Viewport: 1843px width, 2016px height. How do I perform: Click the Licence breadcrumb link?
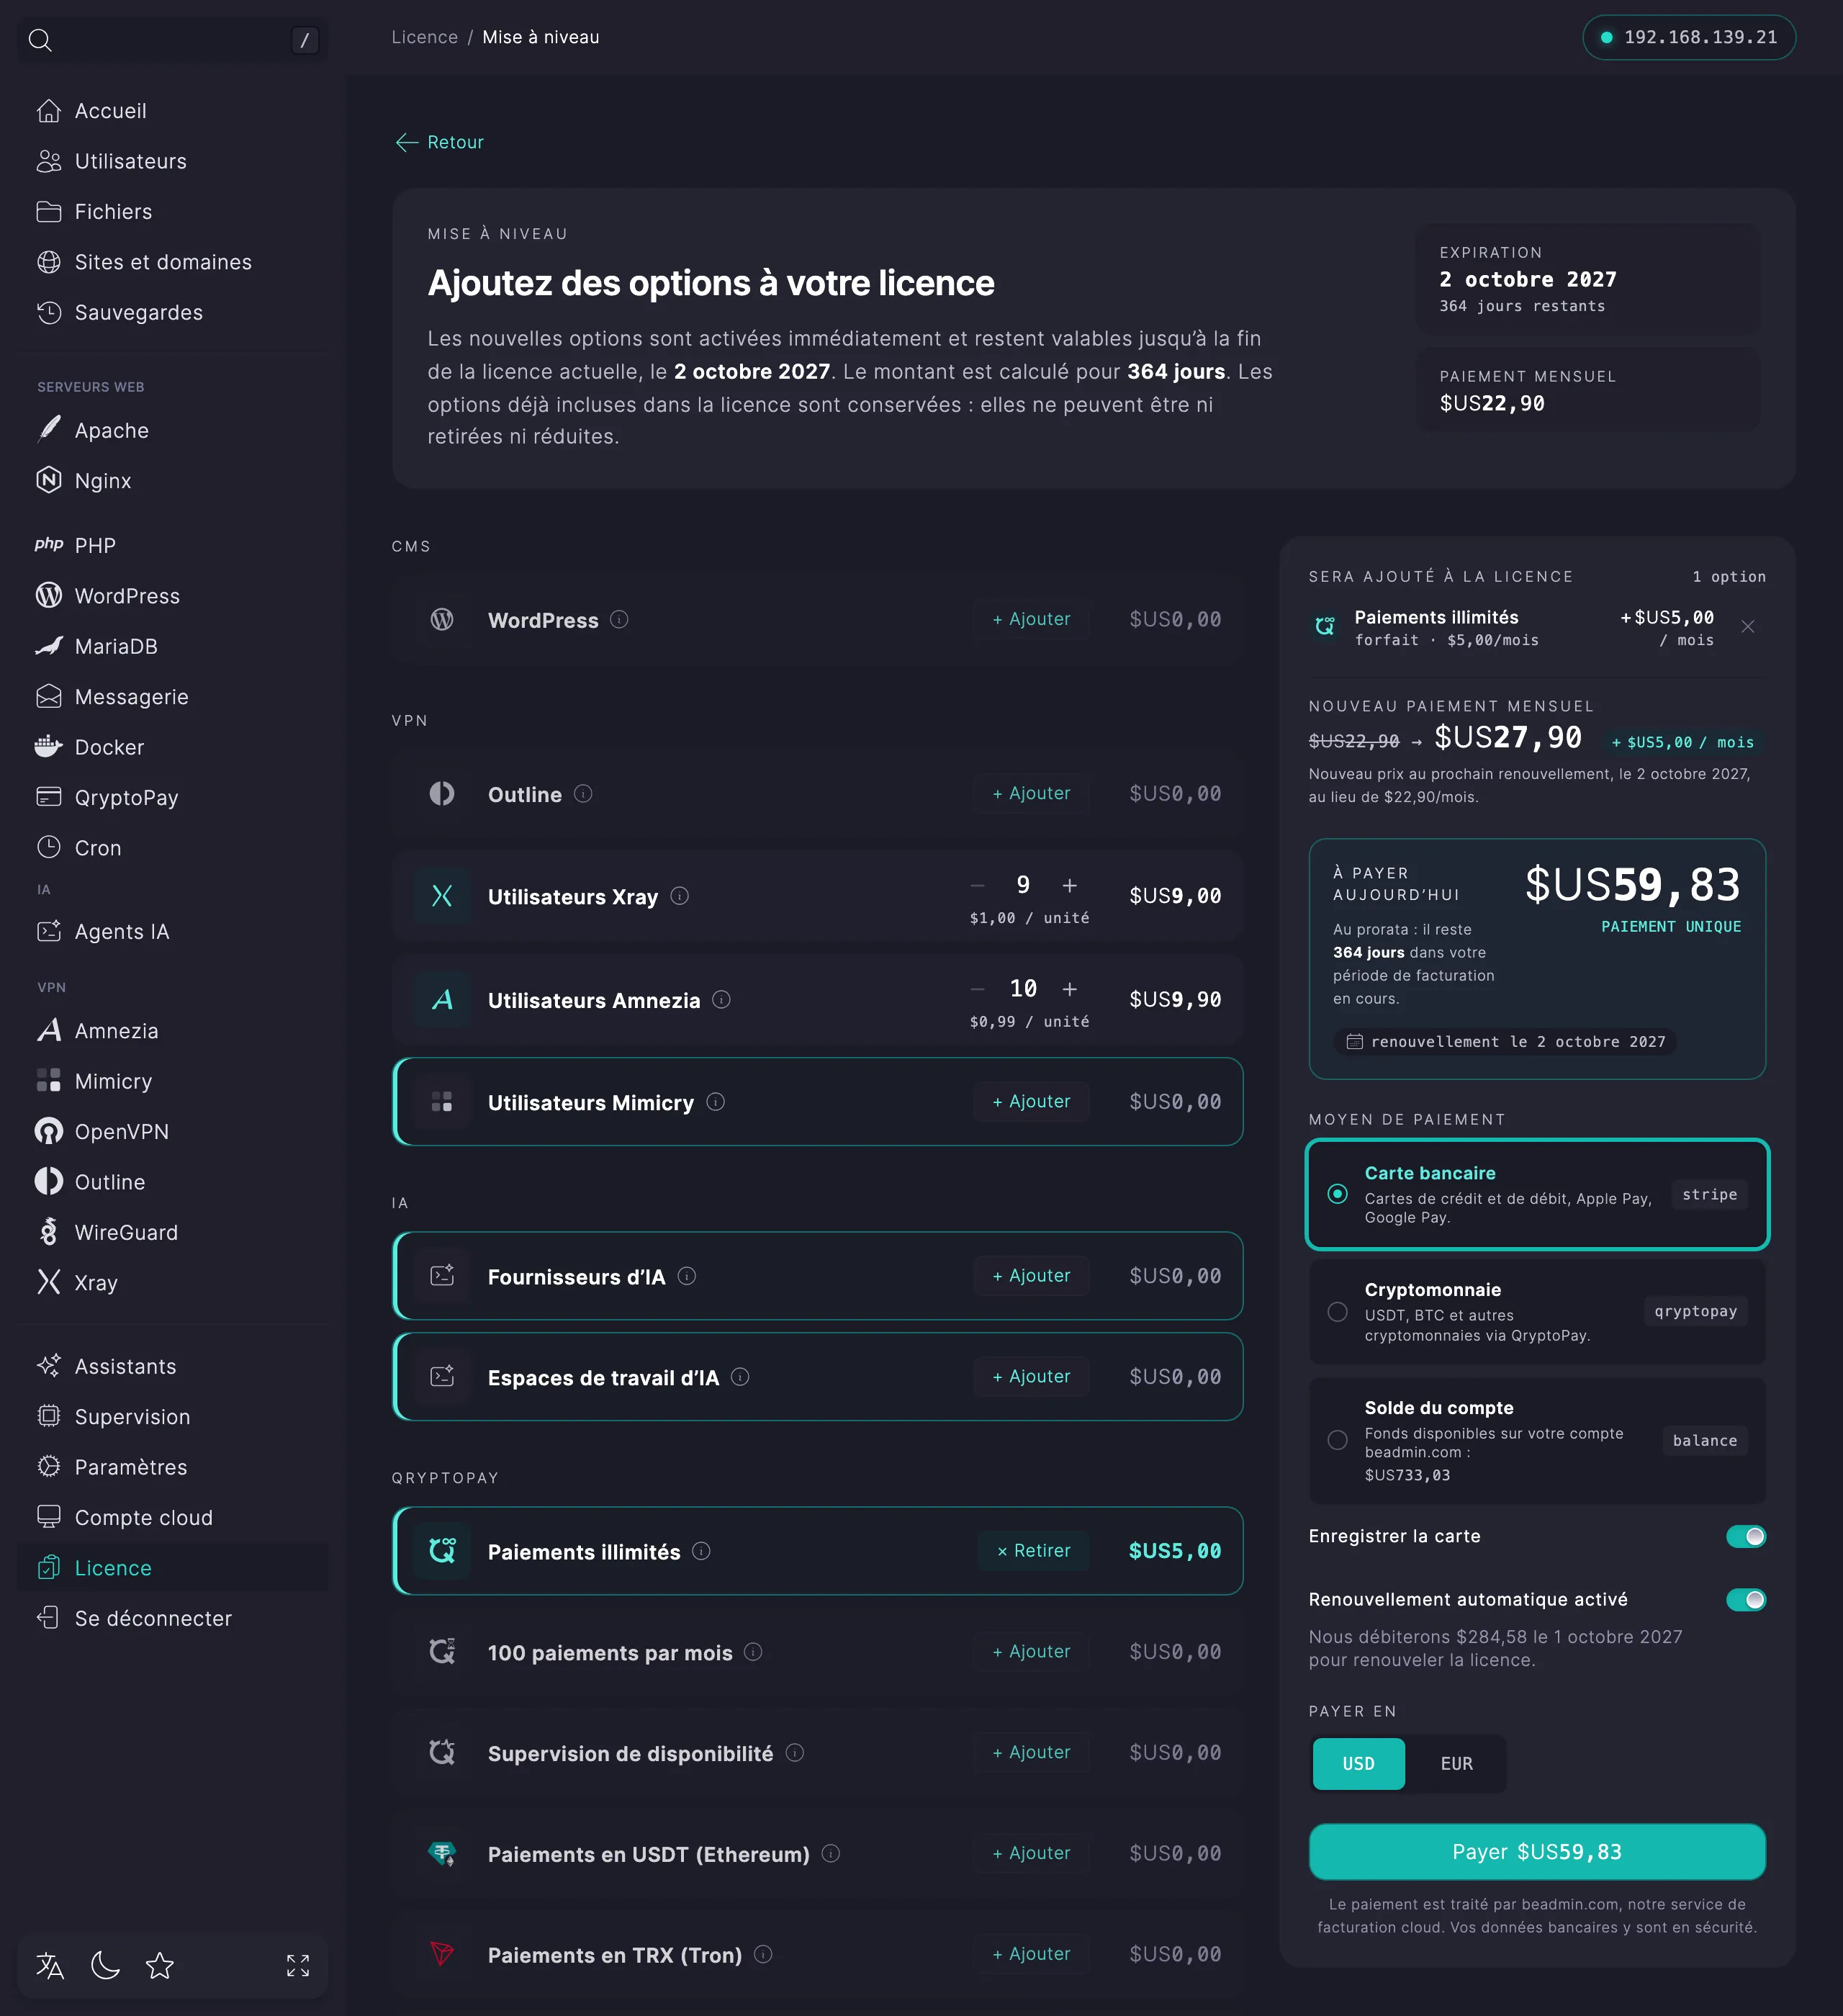point(424,37)
